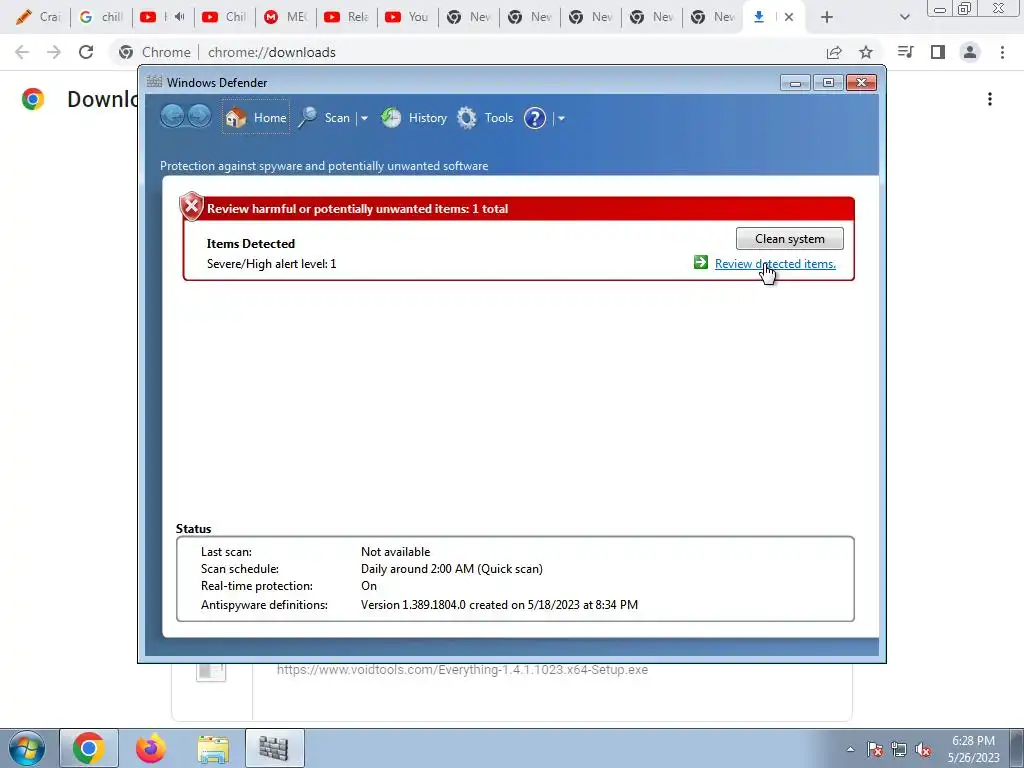Switch to the 'MEG' tab
This screenshot has height=768, width=1024.
pyautogui.click(x=285, y=17)
